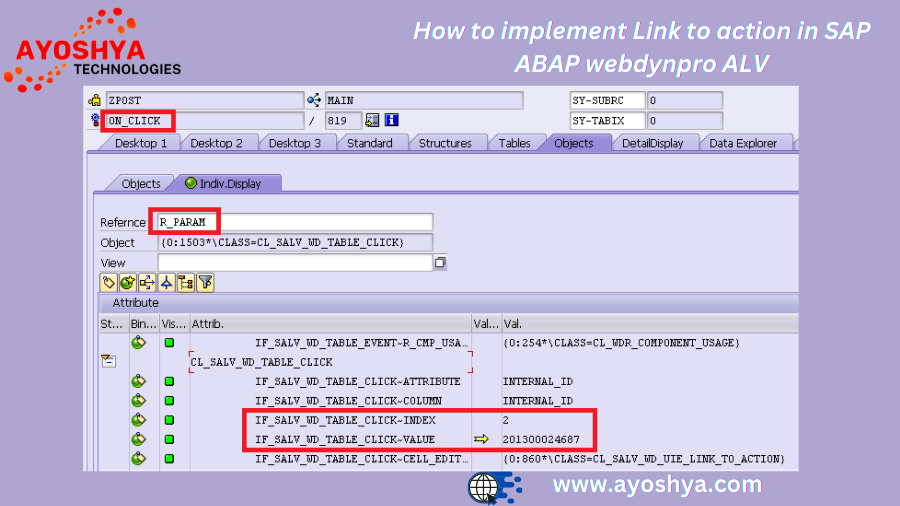Image resolution: width=900 pixels, height=506 pixels.
Task: Click the Val. column header
Action: point(650,324)
